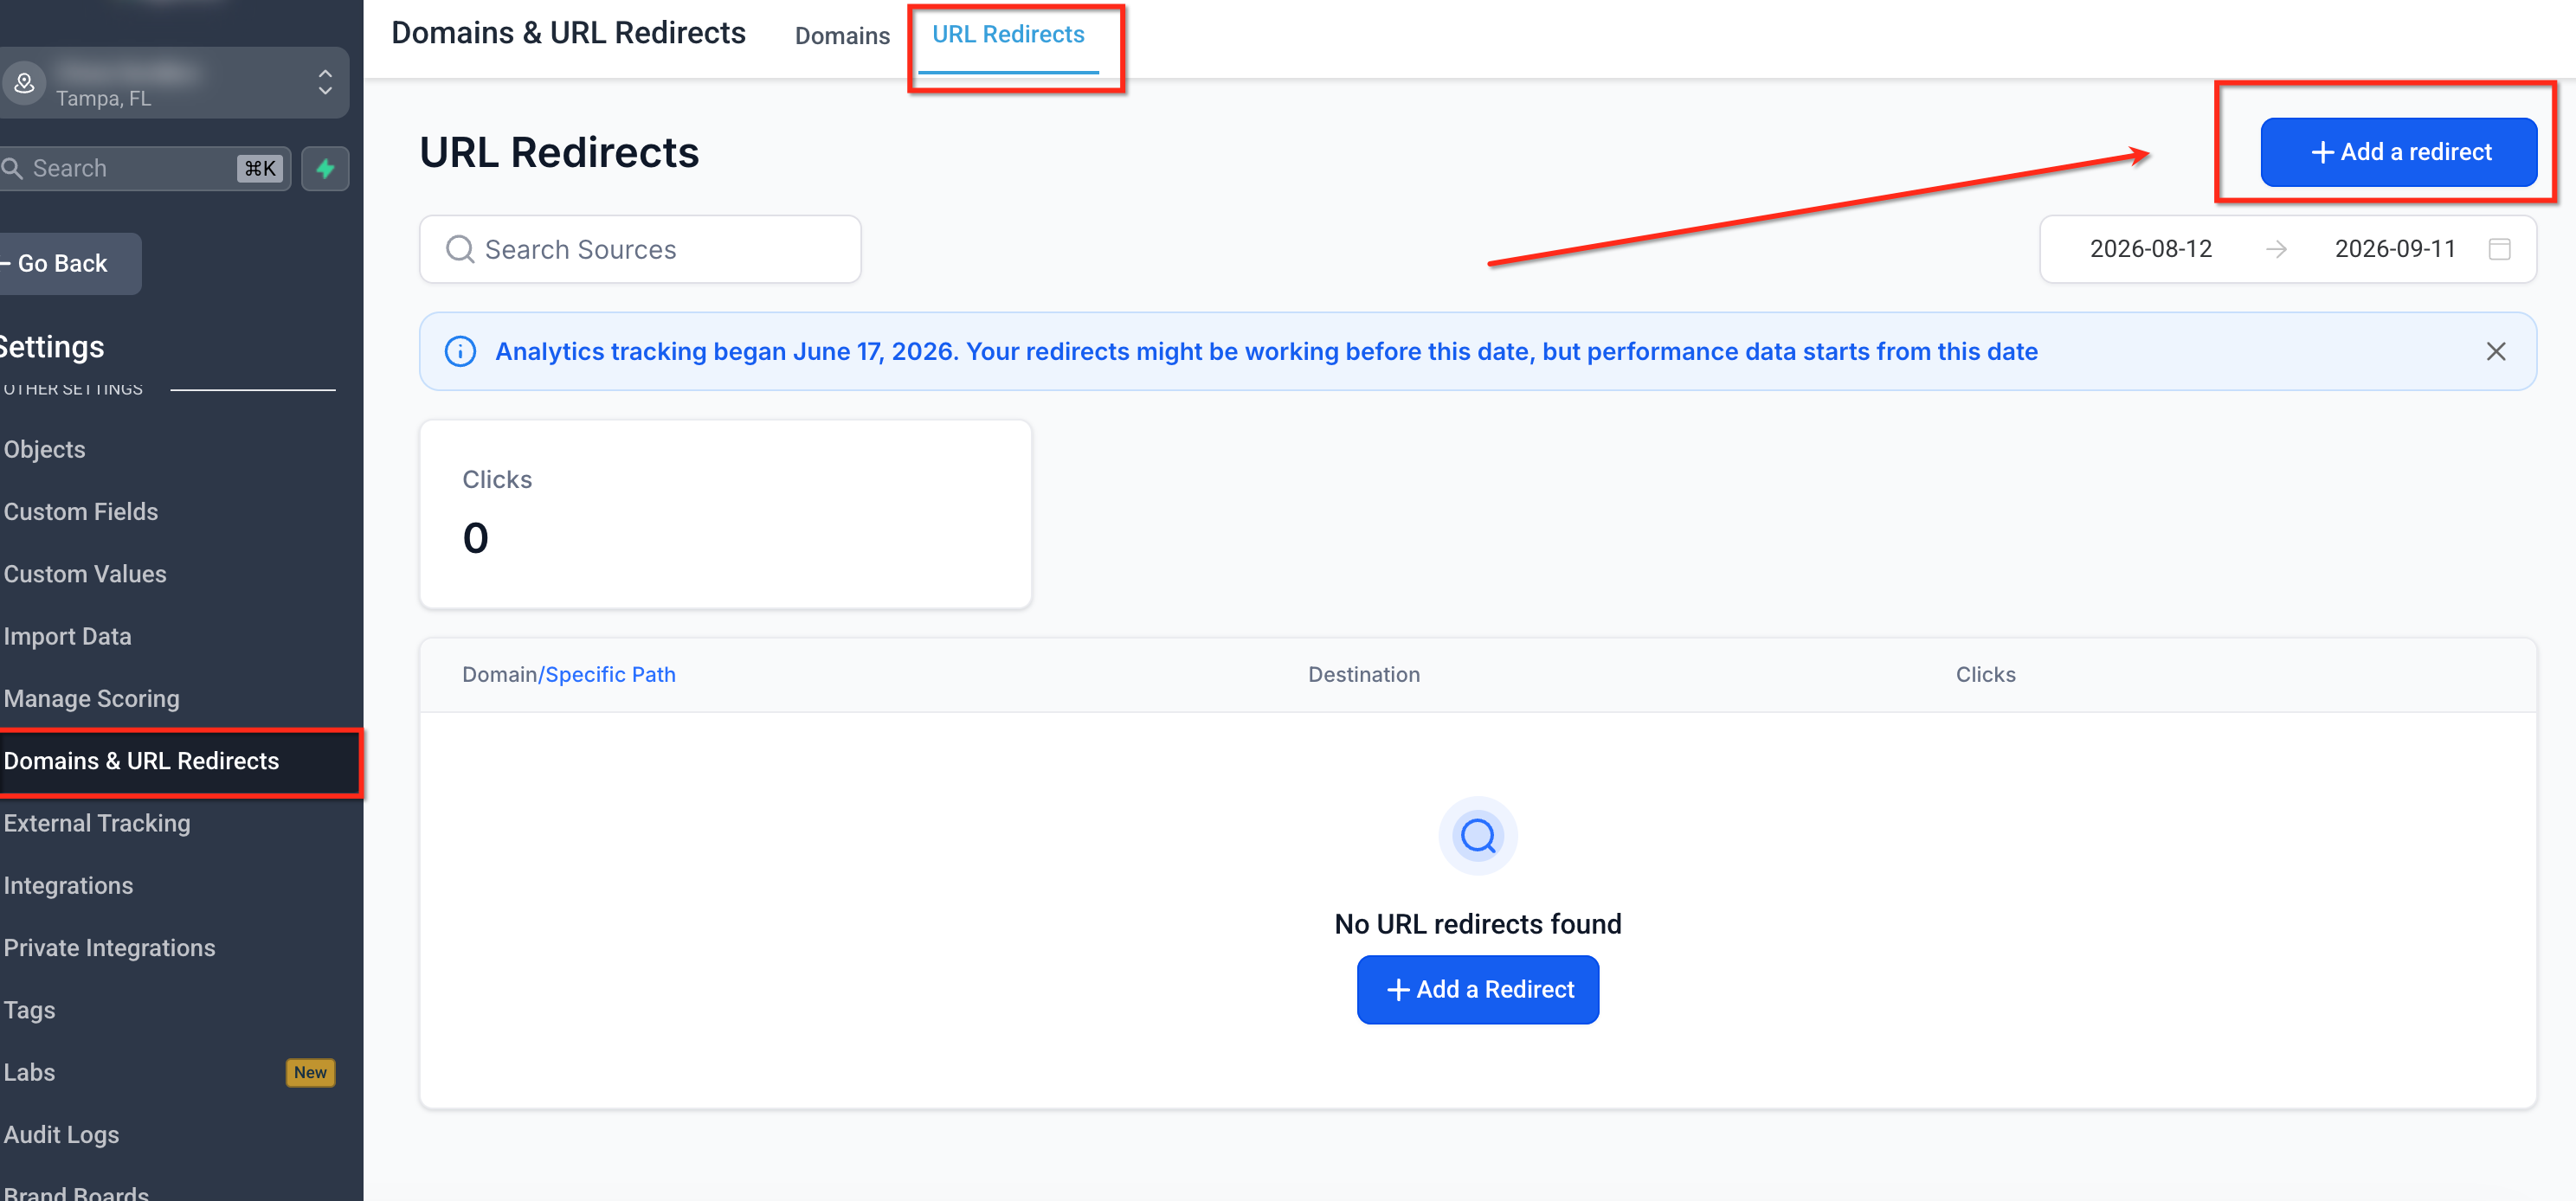The image size is (2576, 1201).
Task: Open Private Integrations settings
Action: click(x=110, y=948)
